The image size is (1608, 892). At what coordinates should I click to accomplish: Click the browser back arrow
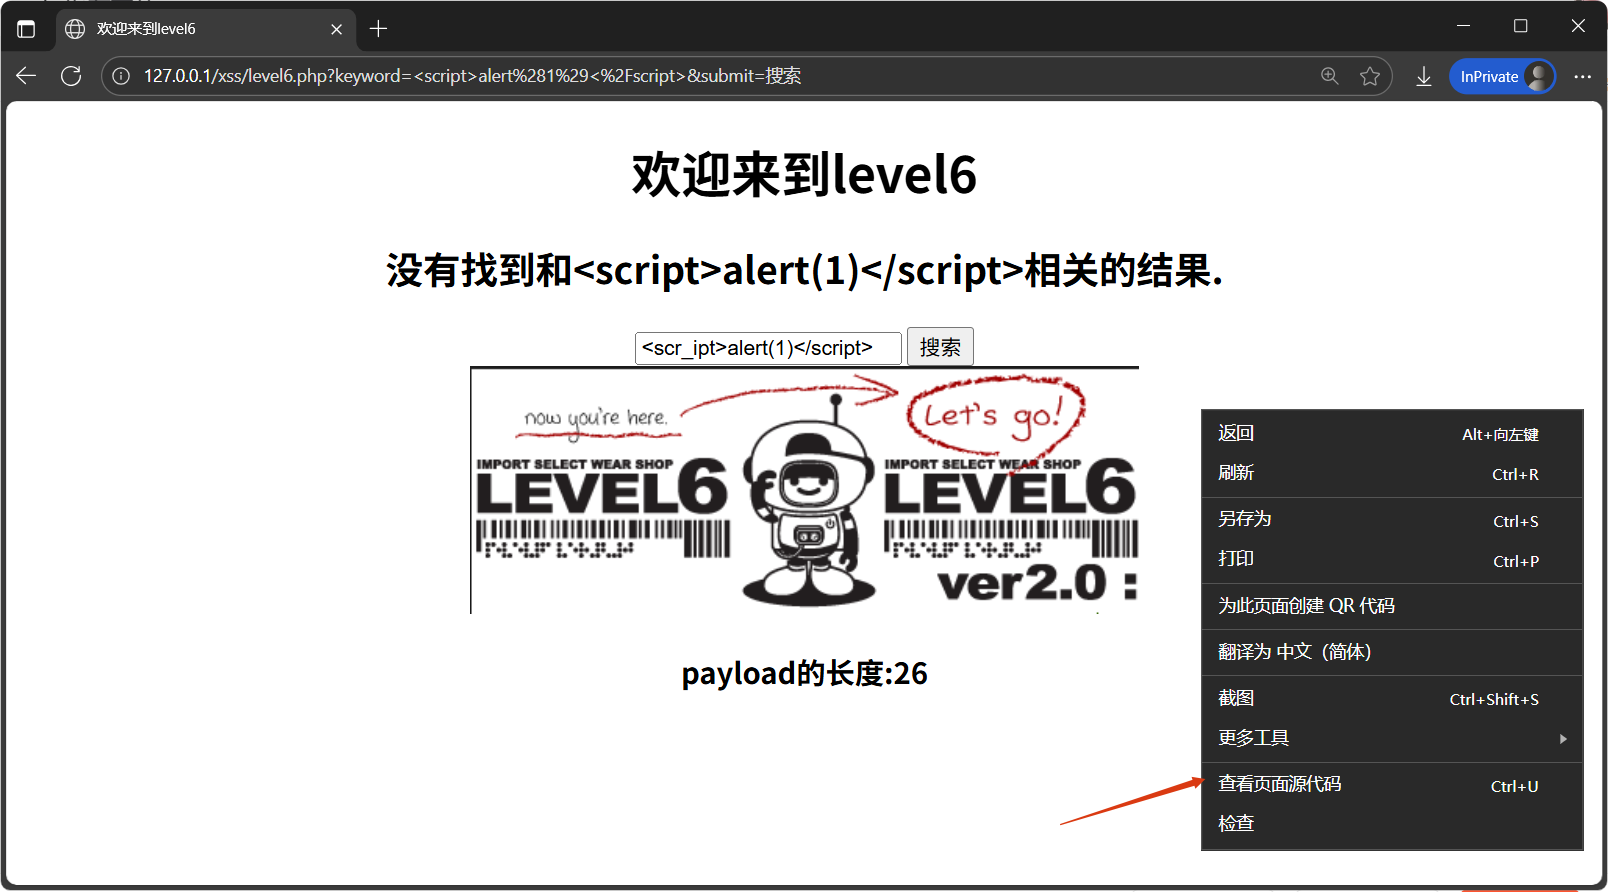coord(26,76)
